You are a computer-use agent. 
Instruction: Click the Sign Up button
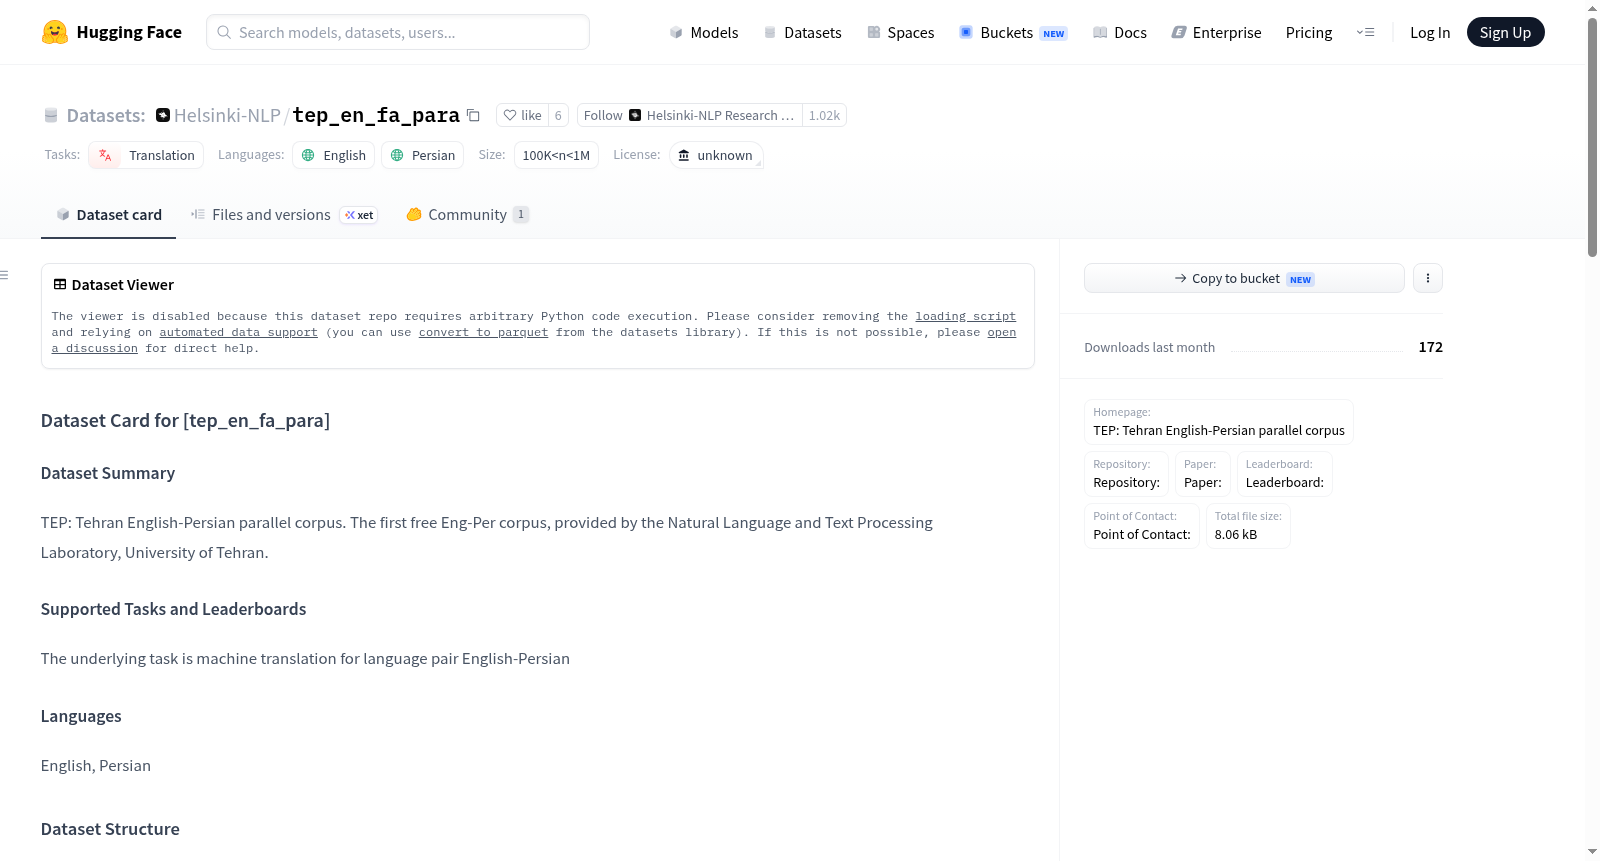tap(1505, 32)
